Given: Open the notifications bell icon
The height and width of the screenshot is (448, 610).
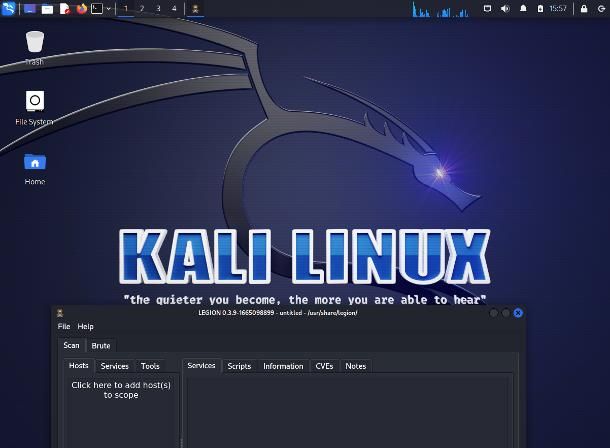Looking at the screenshot, I should coord(523,8).
